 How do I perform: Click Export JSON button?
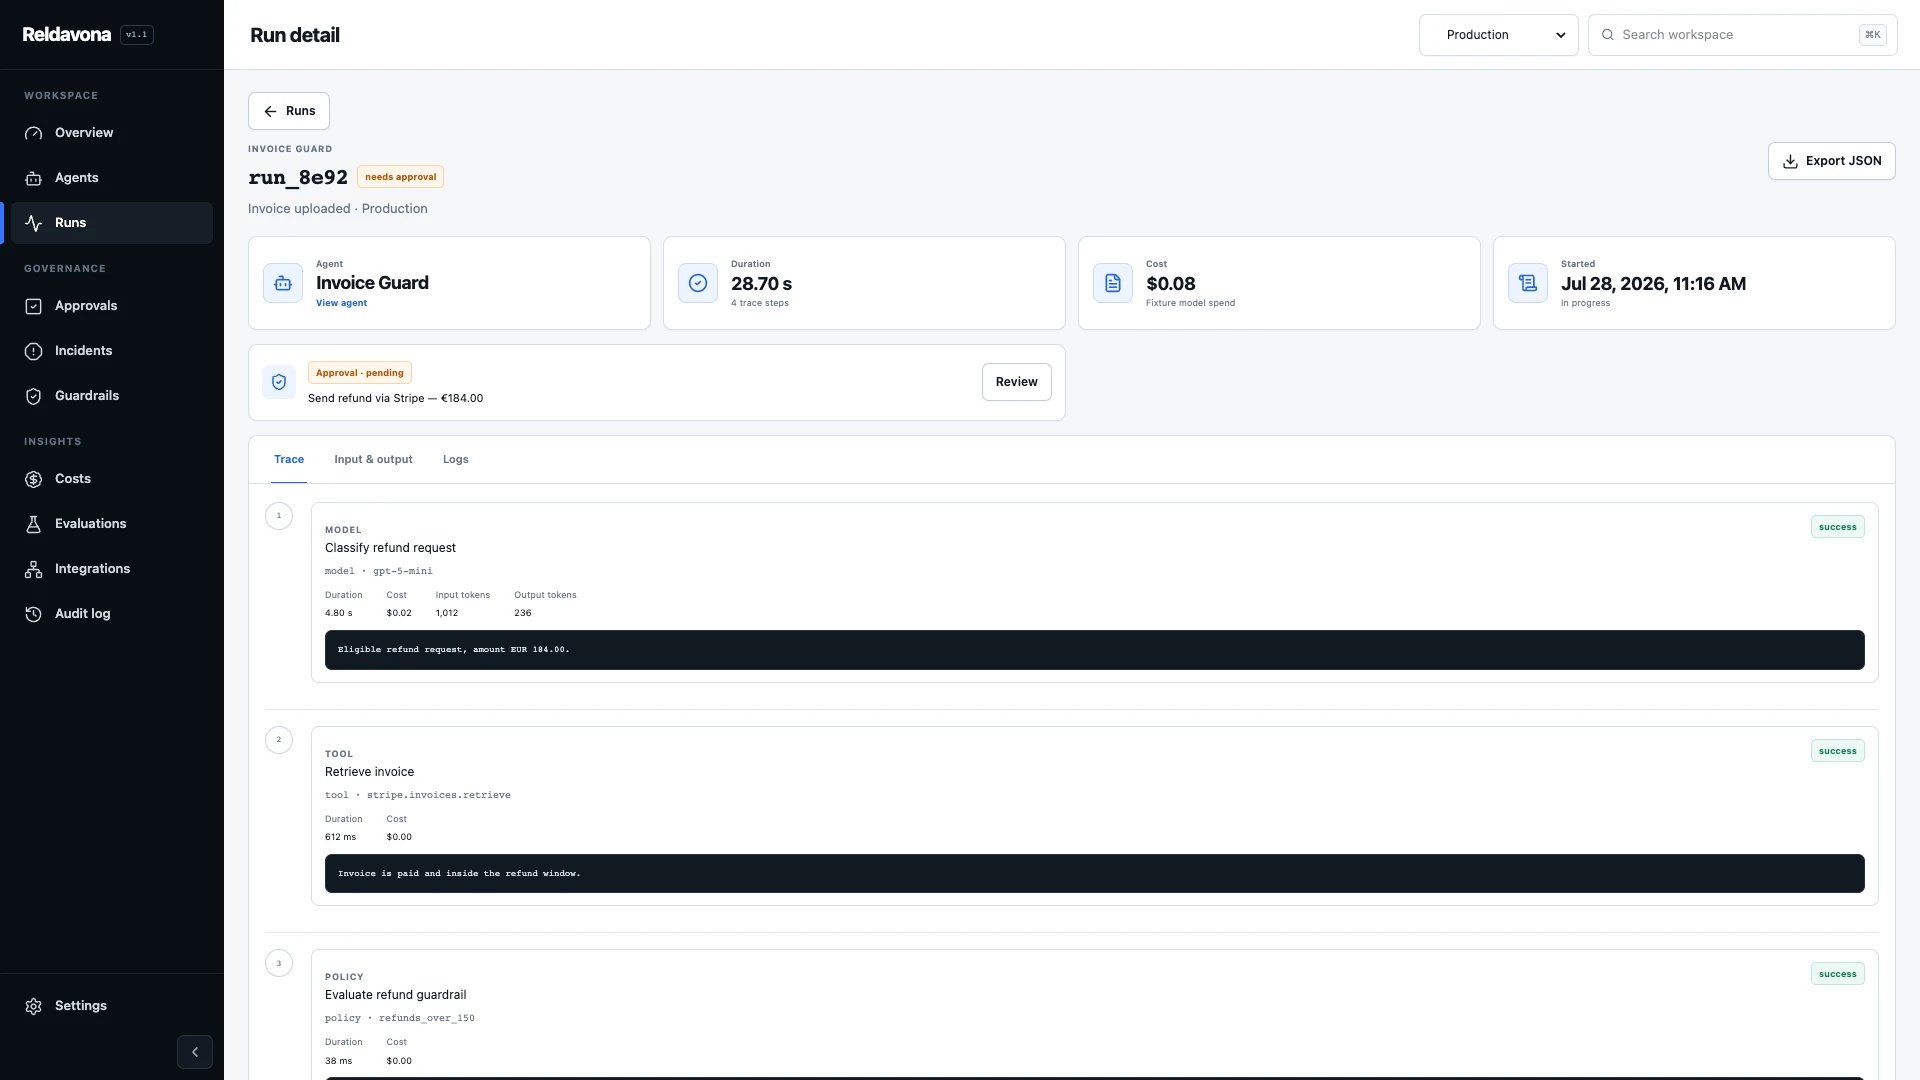1831,161
